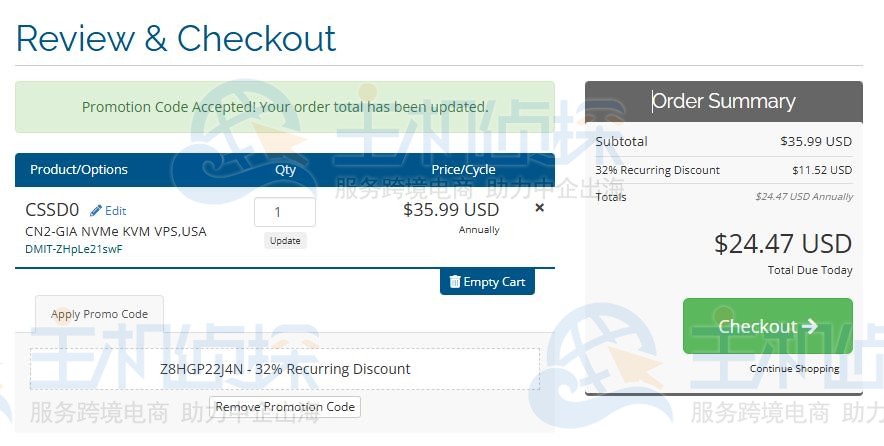Click the Subtotal row in Order Summary
Image resolution: width=884 pixels, height=446 pixels.
tap(723, 142)
